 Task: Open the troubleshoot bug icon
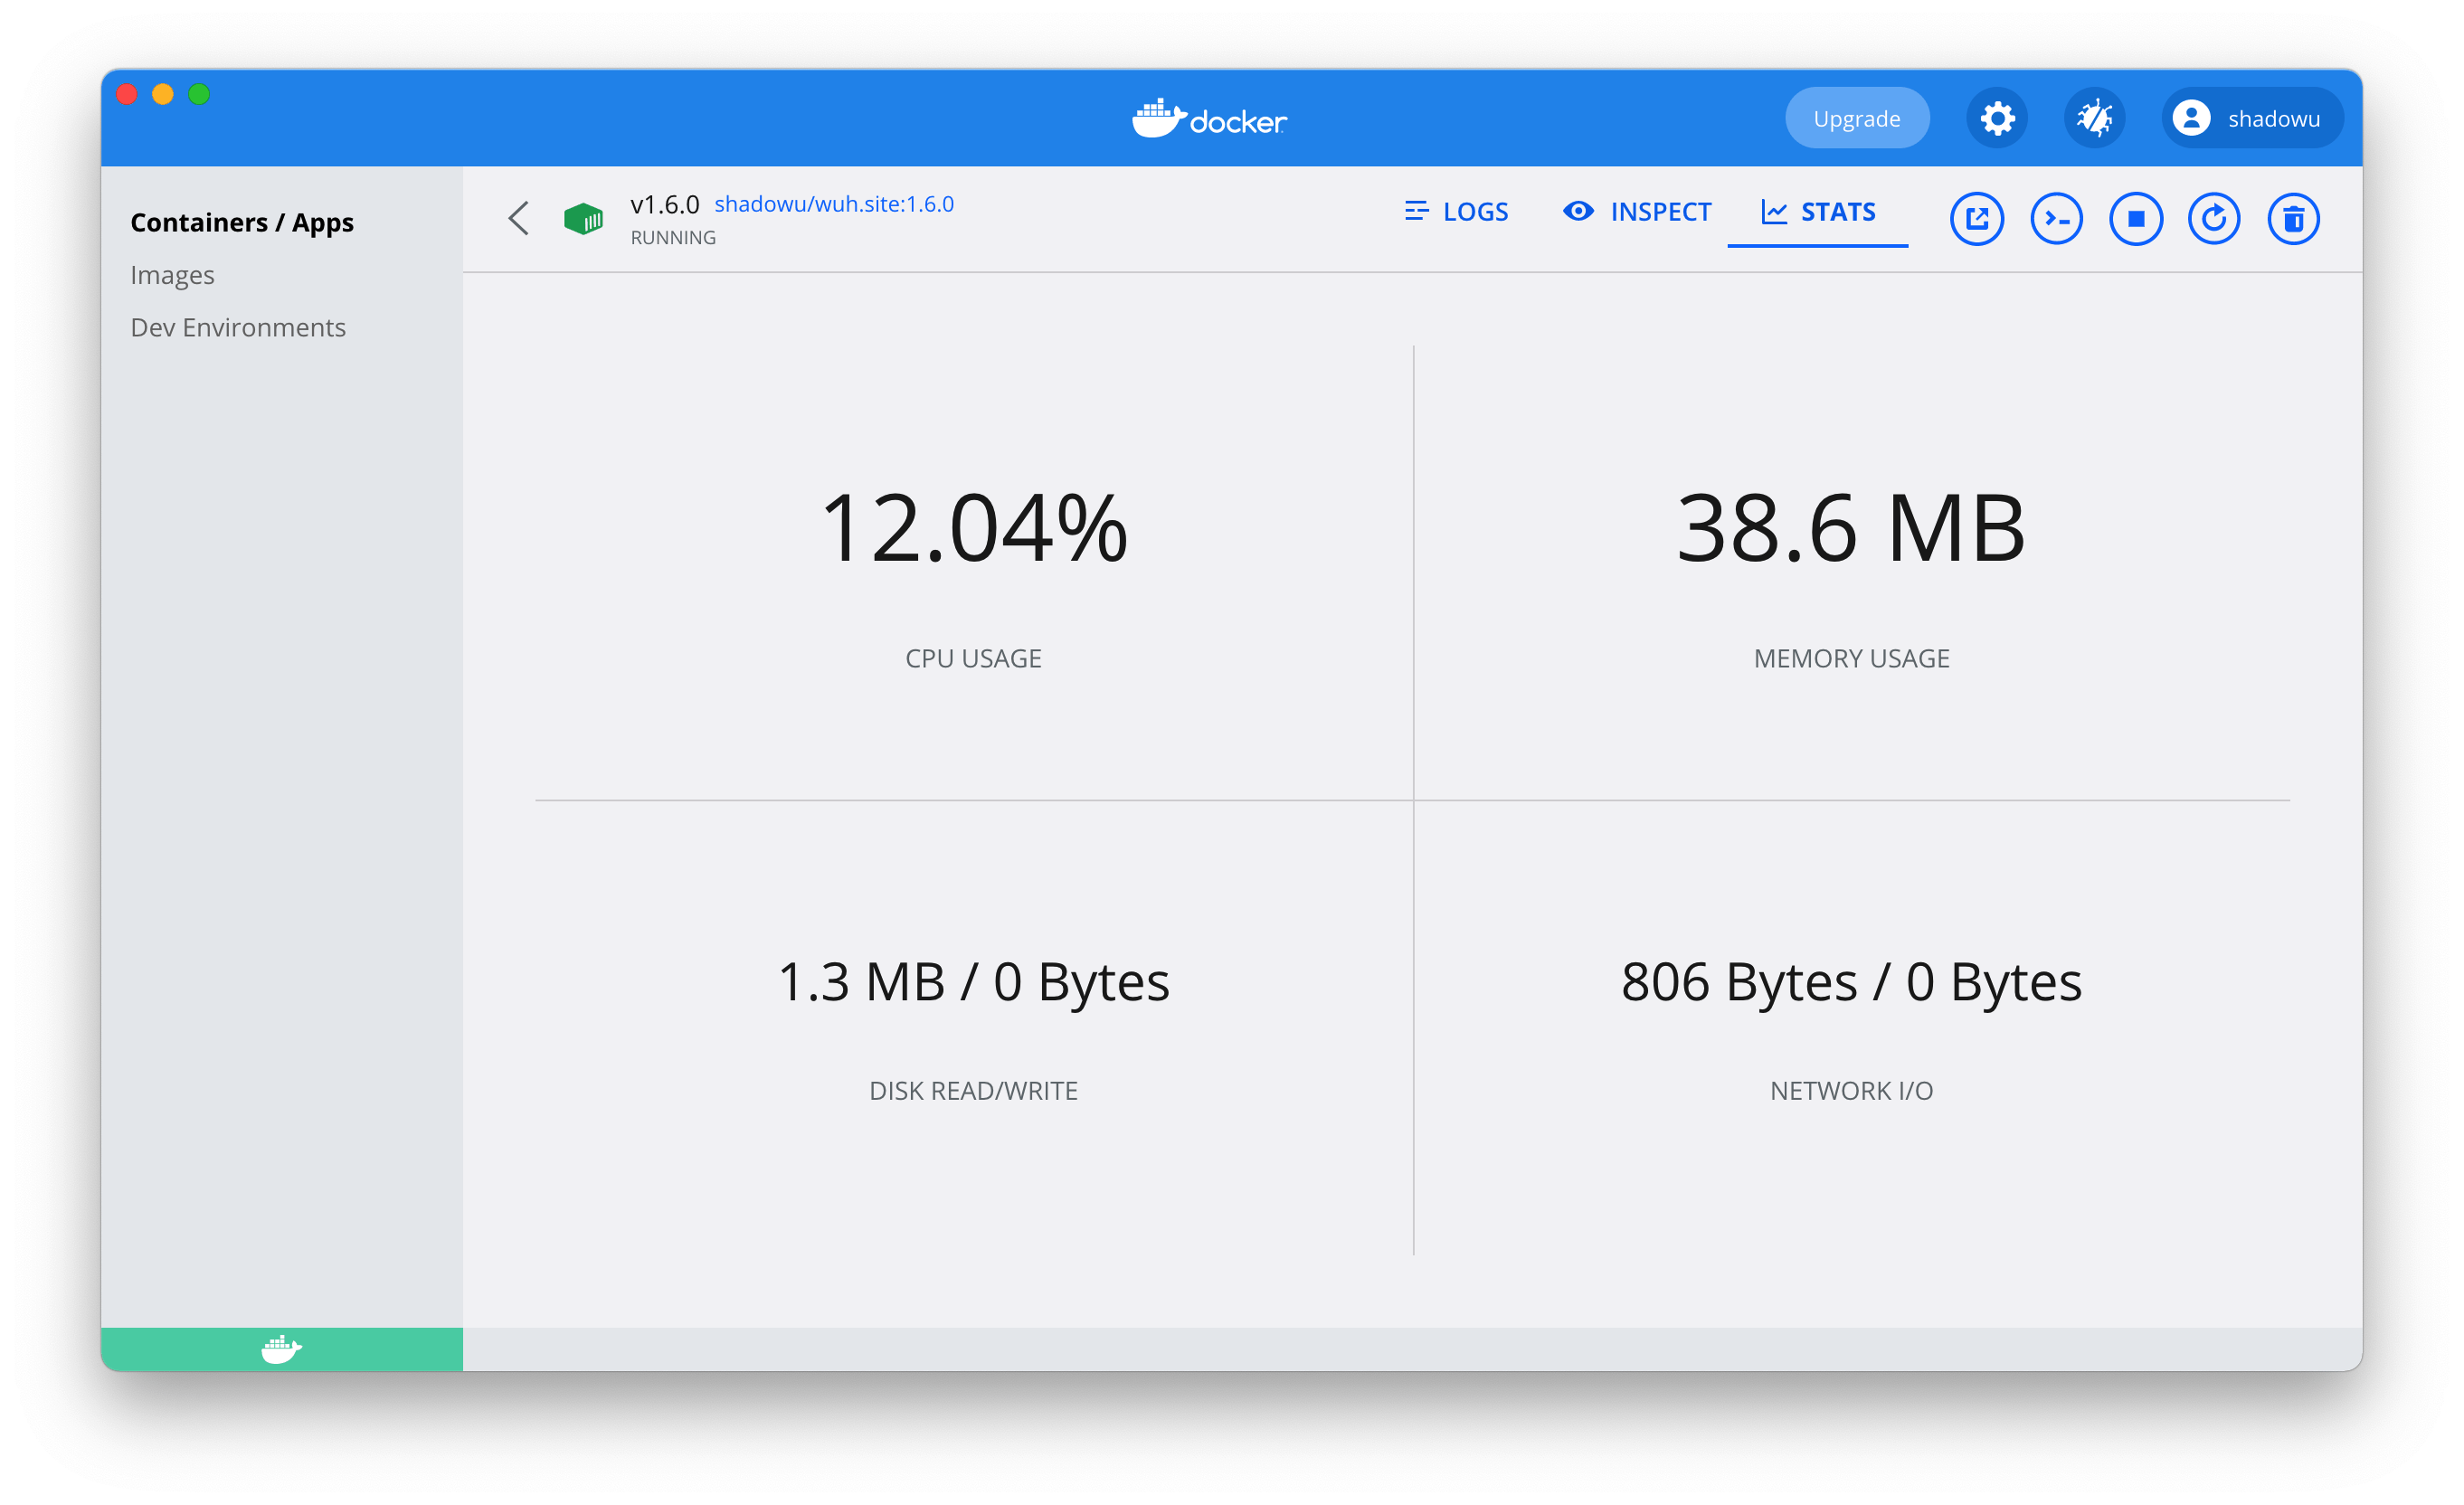pyautogui.click(x=2094, y=119)
